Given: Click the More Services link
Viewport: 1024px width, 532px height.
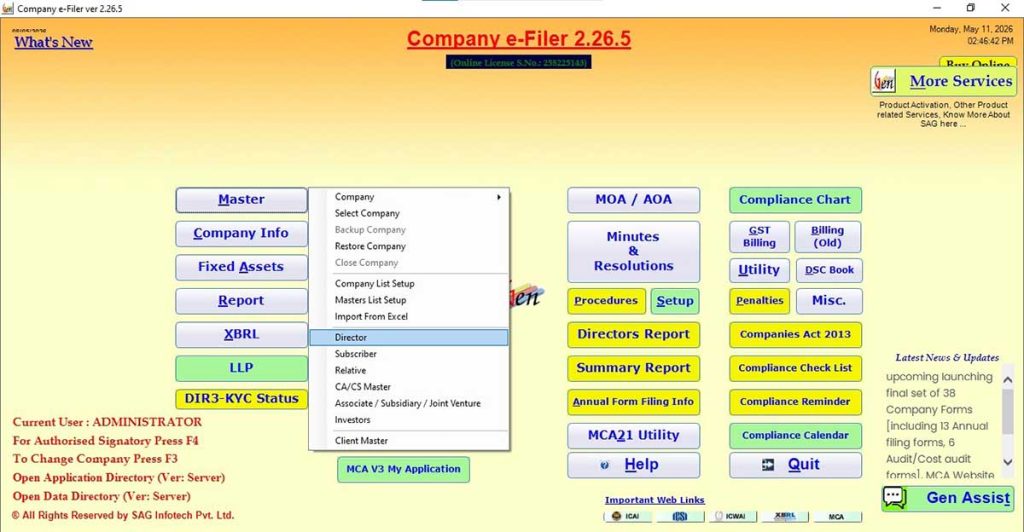Looking at the screenshot, I should tap(961, 82).
